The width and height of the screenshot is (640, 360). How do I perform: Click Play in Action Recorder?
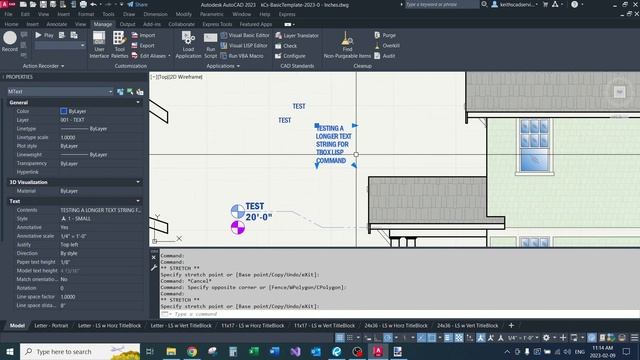[x=44, y=36]
